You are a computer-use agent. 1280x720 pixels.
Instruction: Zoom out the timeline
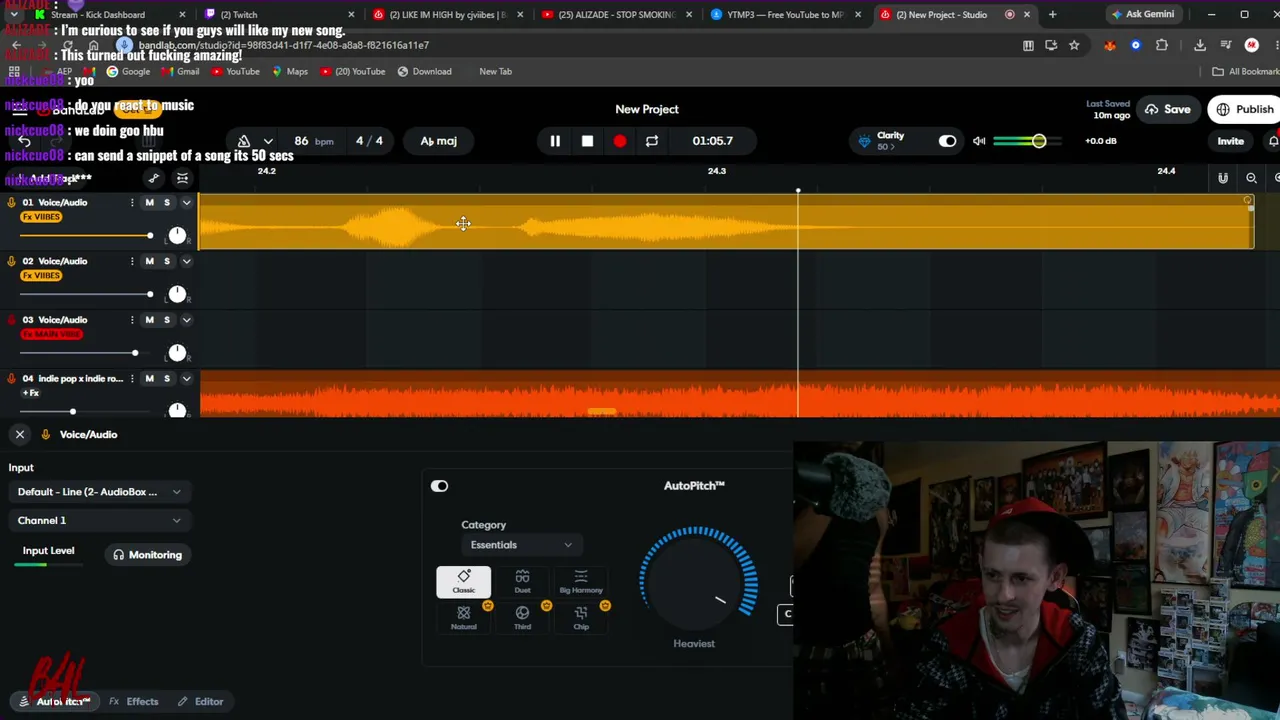point(1251,178)
